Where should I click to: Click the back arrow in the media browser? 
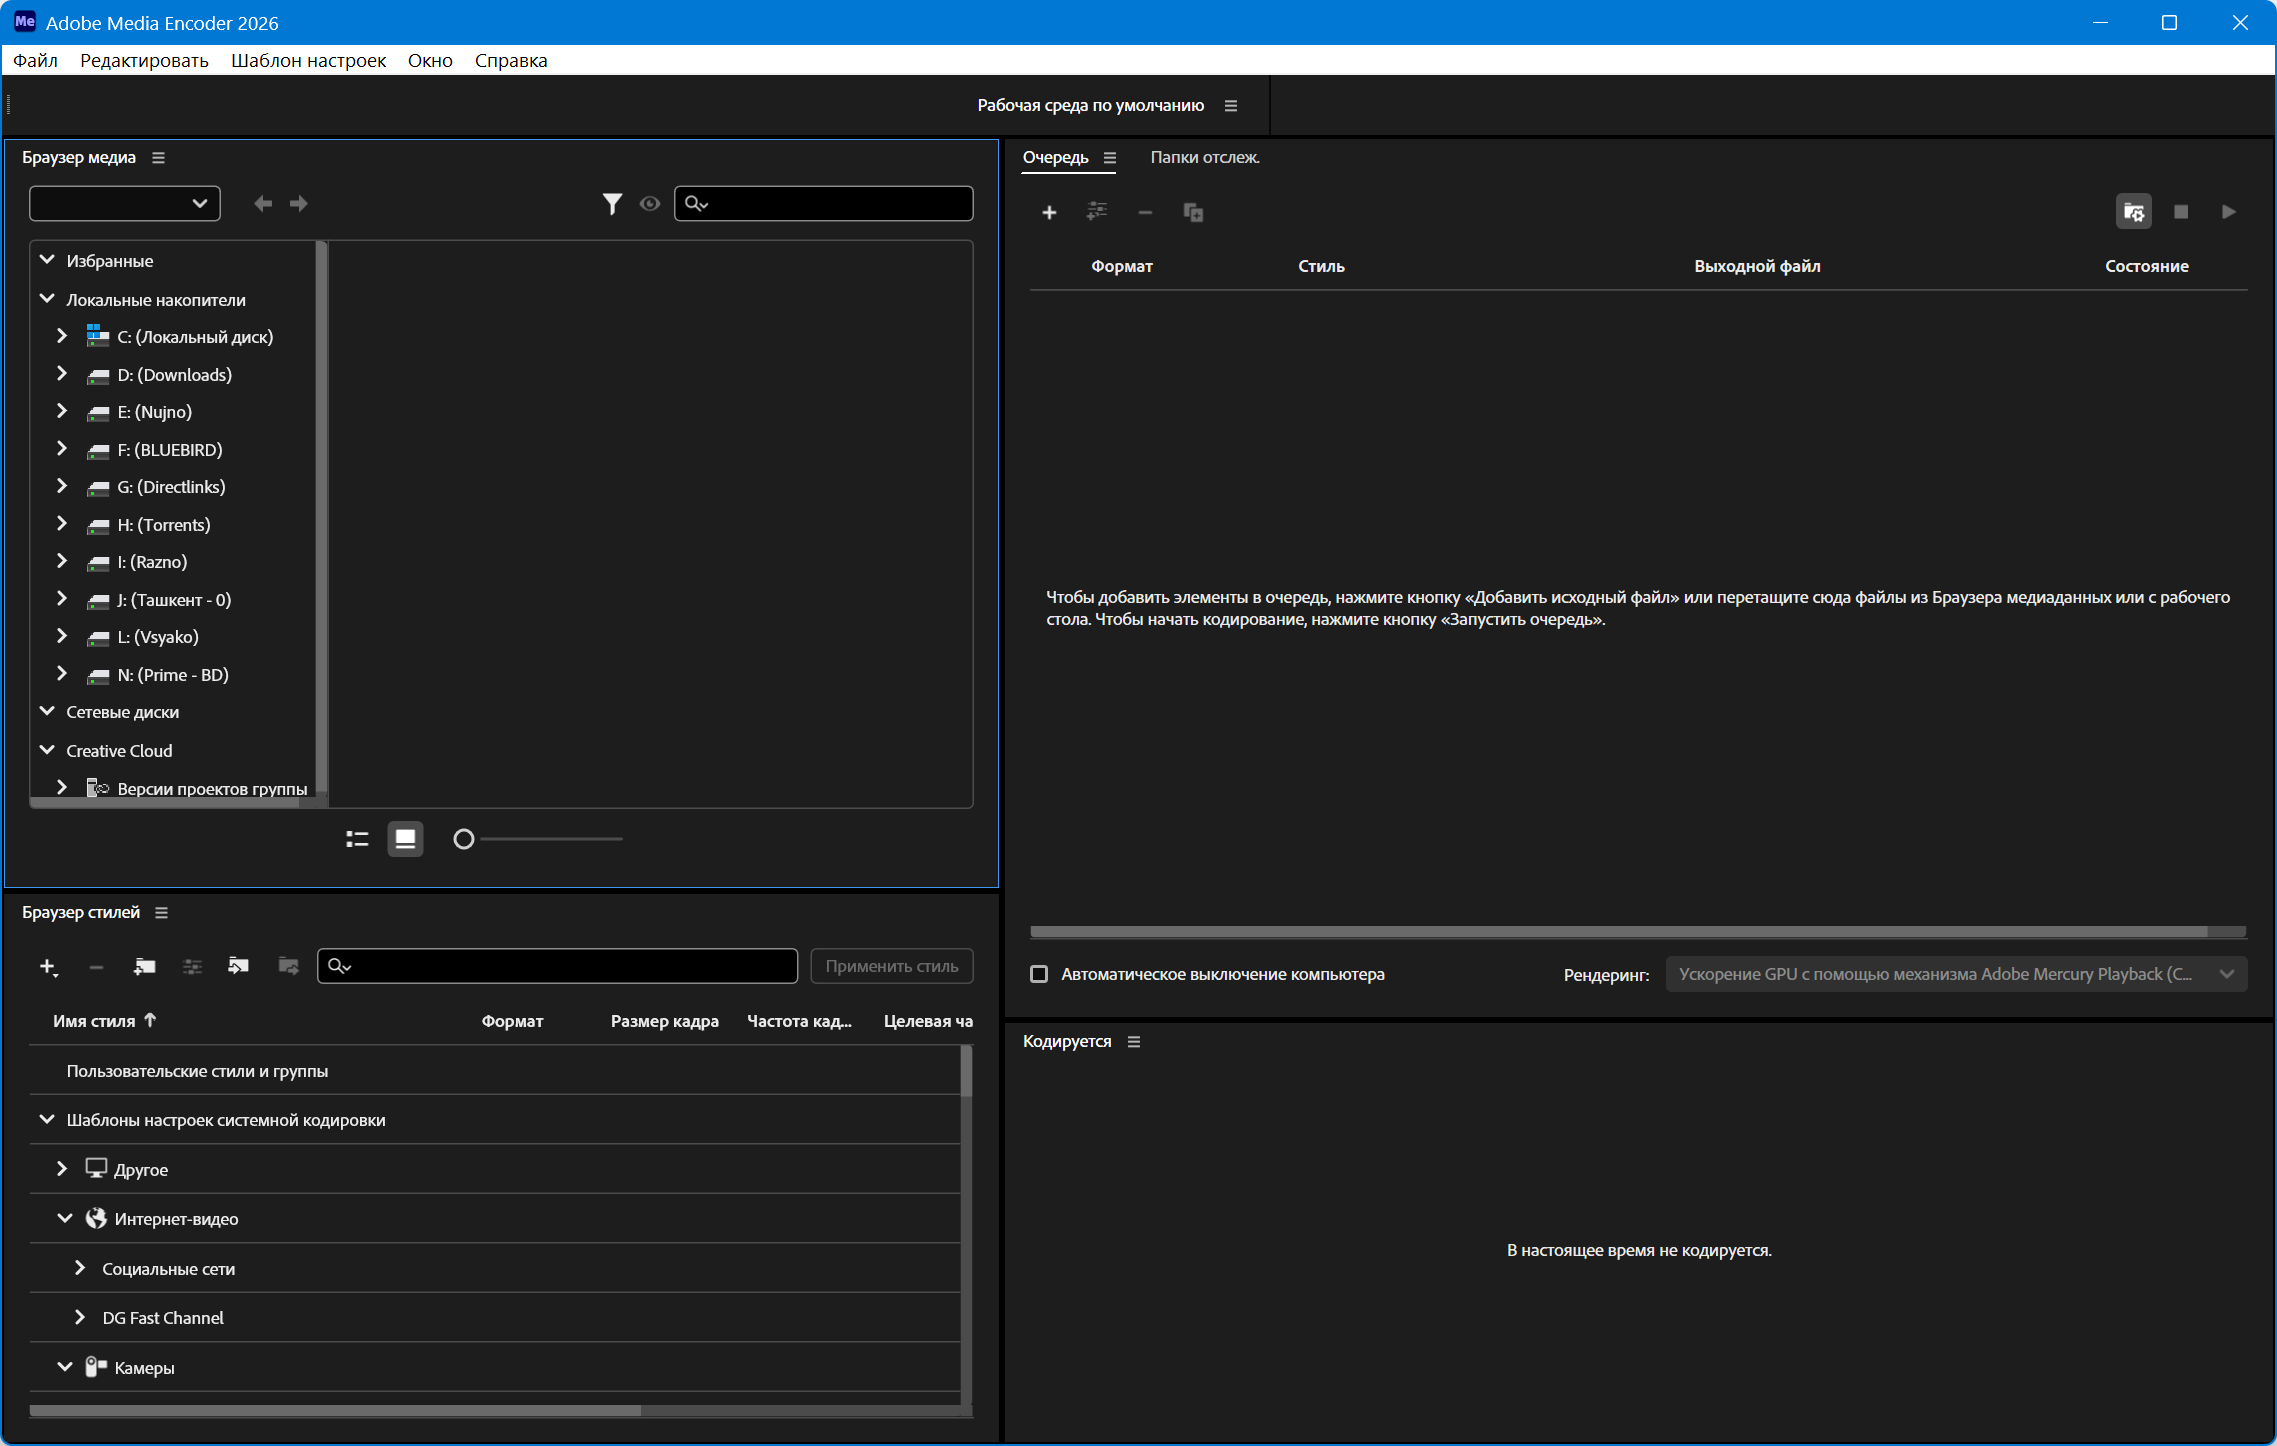tap(263, 204)
